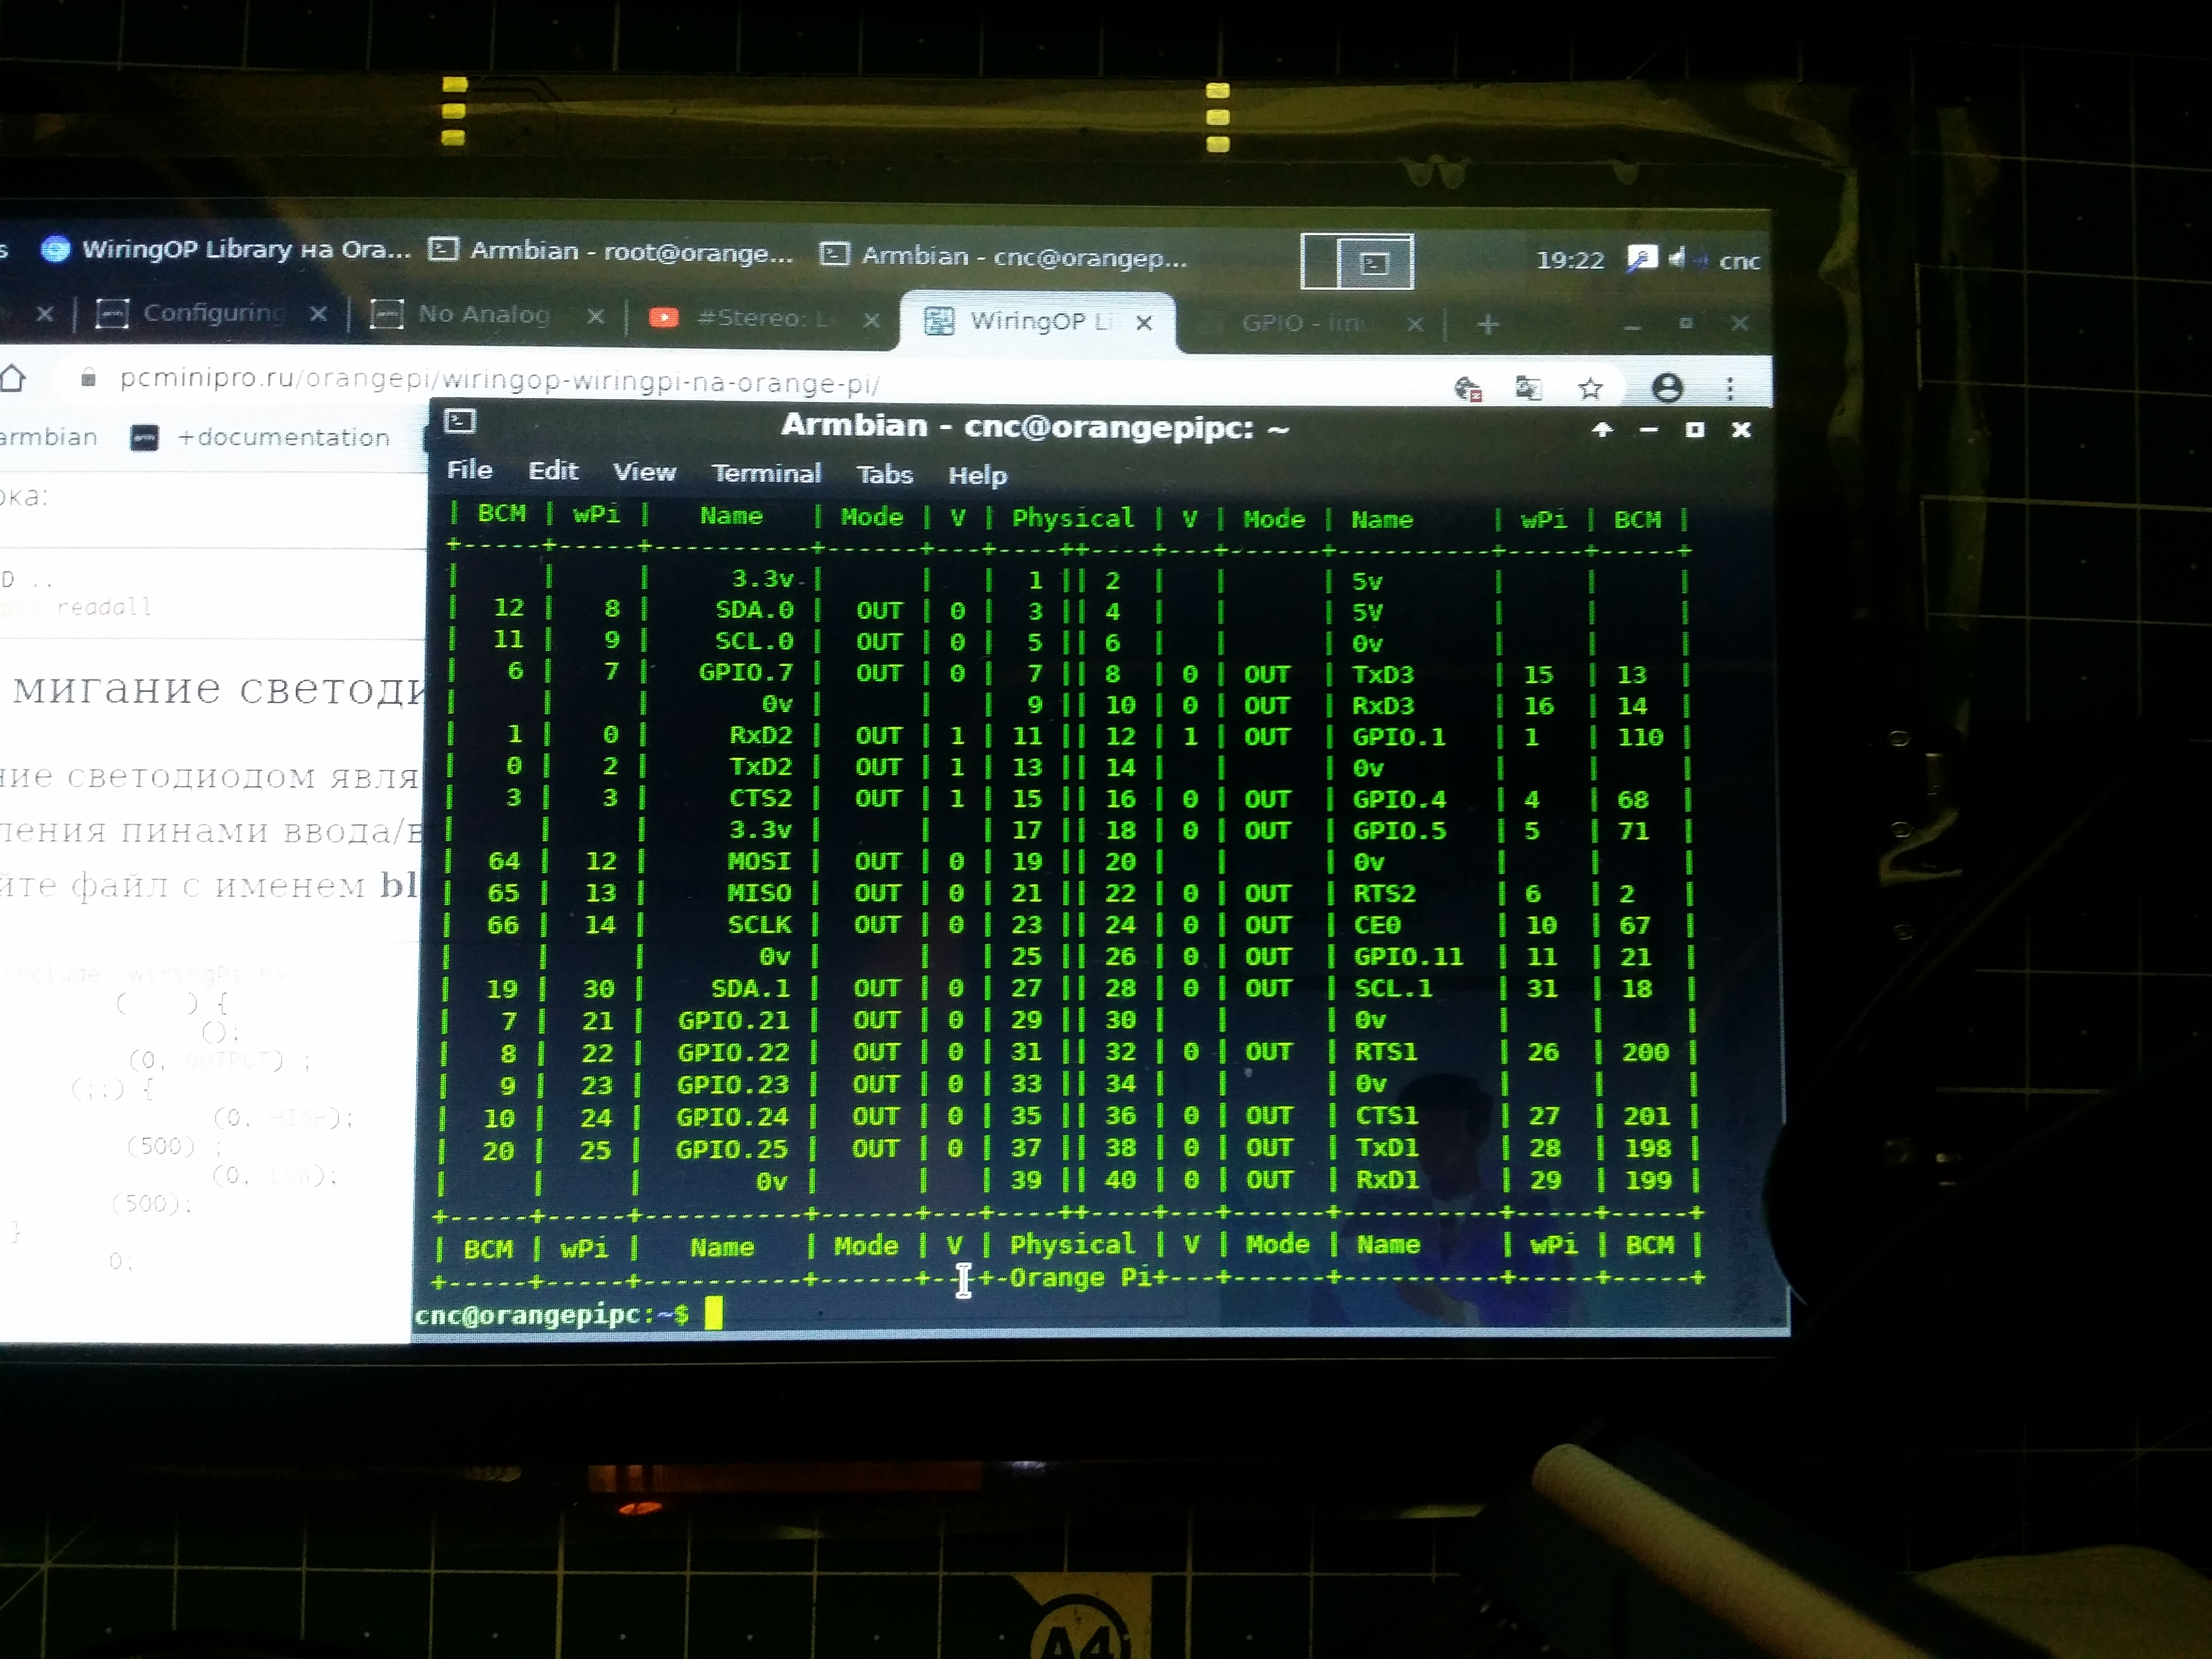
Task: Switch to second workspace in pager
Action: click(x=1375, y=263)
